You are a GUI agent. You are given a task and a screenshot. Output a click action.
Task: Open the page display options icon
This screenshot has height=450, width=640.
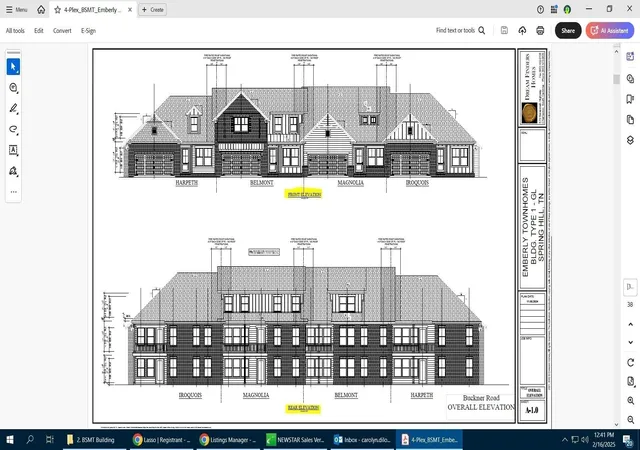[630, 381]
